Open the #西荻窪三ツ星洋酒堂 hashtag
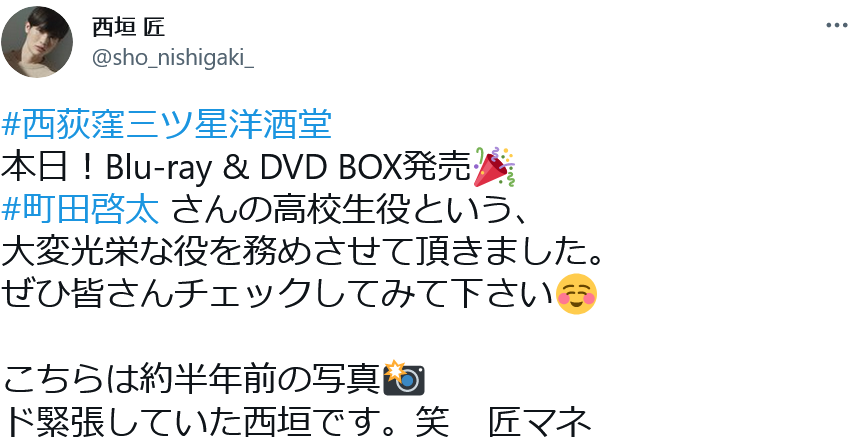 pyautogui.click(x=166, y=125)
